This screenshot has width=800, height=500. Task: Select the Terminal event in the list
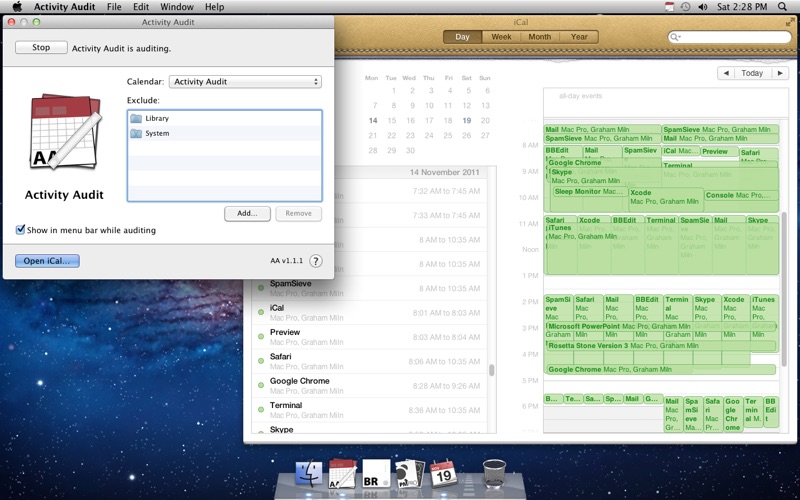pyautogui.click(x=370, y=410)
